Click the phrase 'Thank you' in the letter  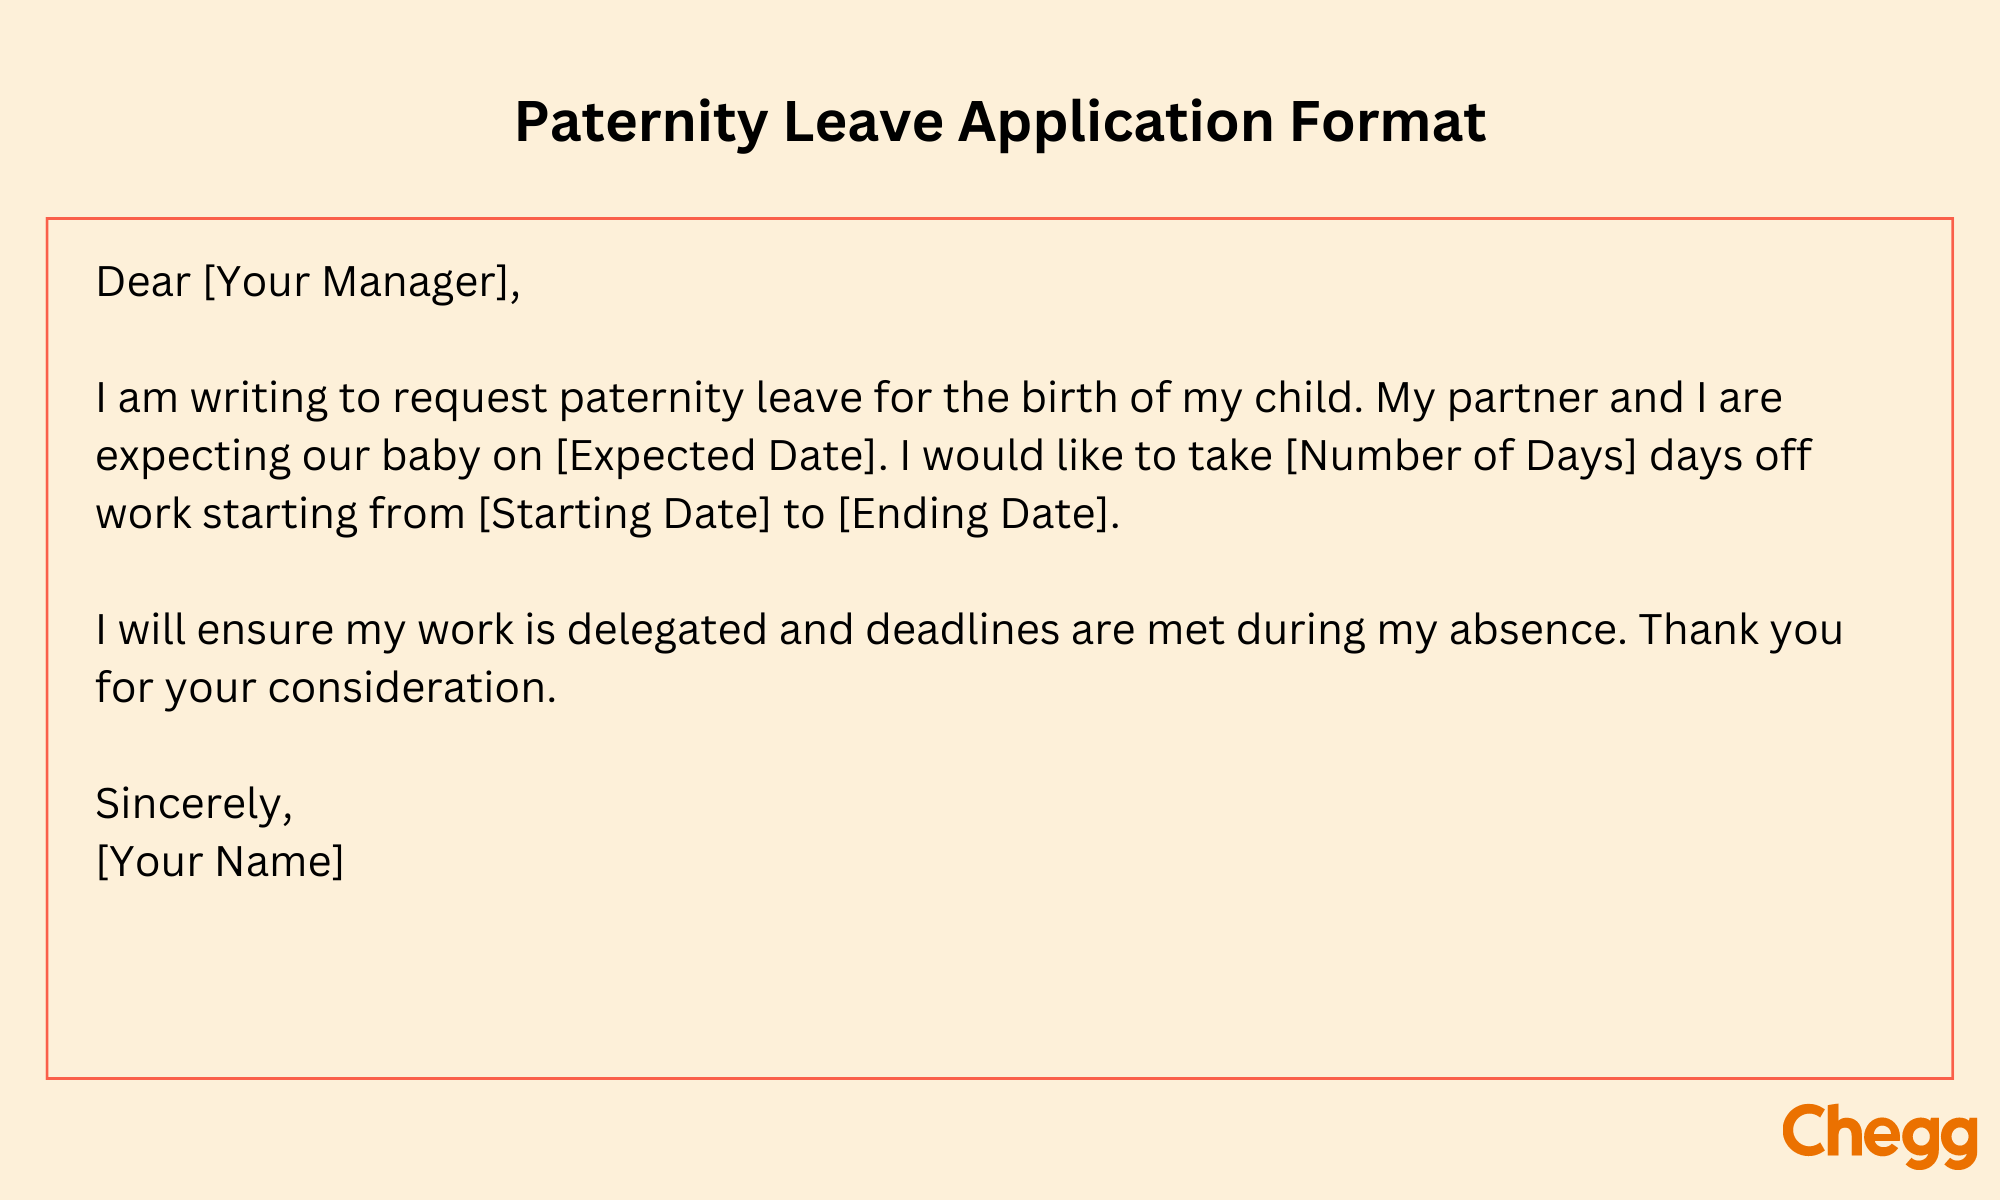1740,630
